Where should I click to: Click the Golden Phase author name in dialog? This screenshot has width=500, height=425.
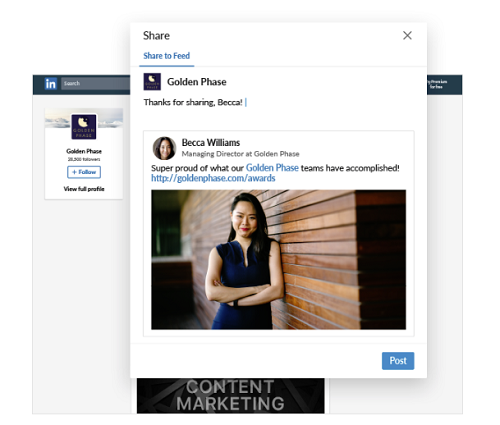(197, 82)
